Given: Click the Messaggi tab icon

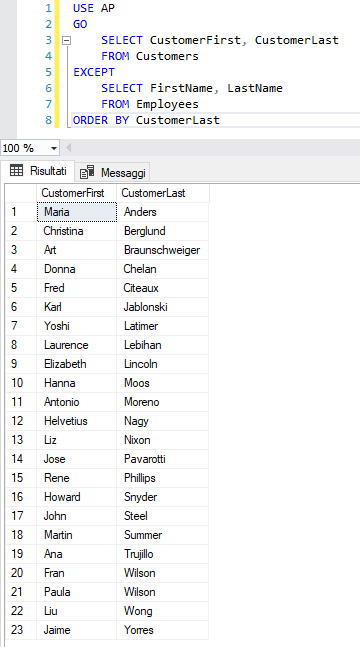Looking at the screenshot, I should (87, 172).
